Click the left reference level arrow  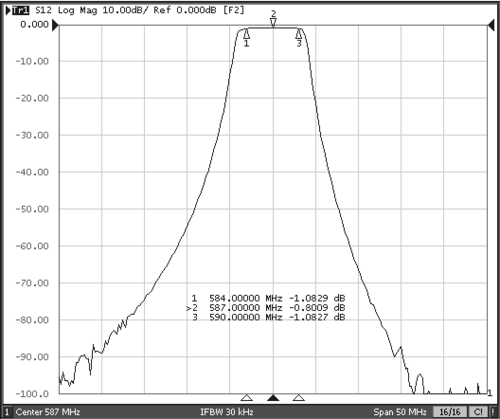tap(56, 25)
